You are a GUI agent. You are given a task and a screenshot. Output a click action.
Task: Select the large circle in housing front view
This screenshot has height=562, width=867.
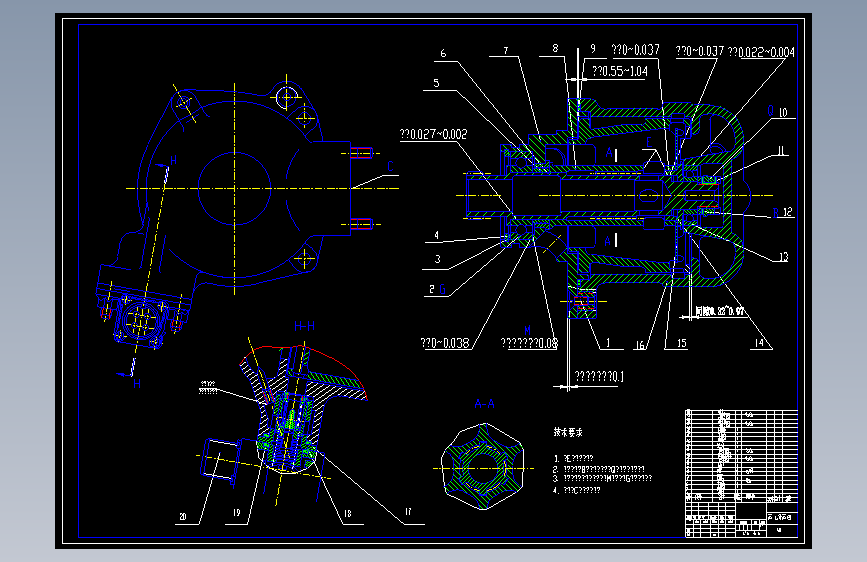point(234,188)
